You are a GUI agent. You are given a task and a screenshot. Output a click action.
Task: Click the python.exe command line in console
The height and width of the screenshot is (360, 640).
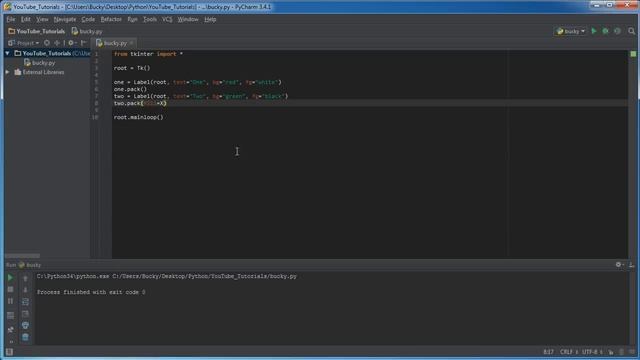[x=167, y=276]
